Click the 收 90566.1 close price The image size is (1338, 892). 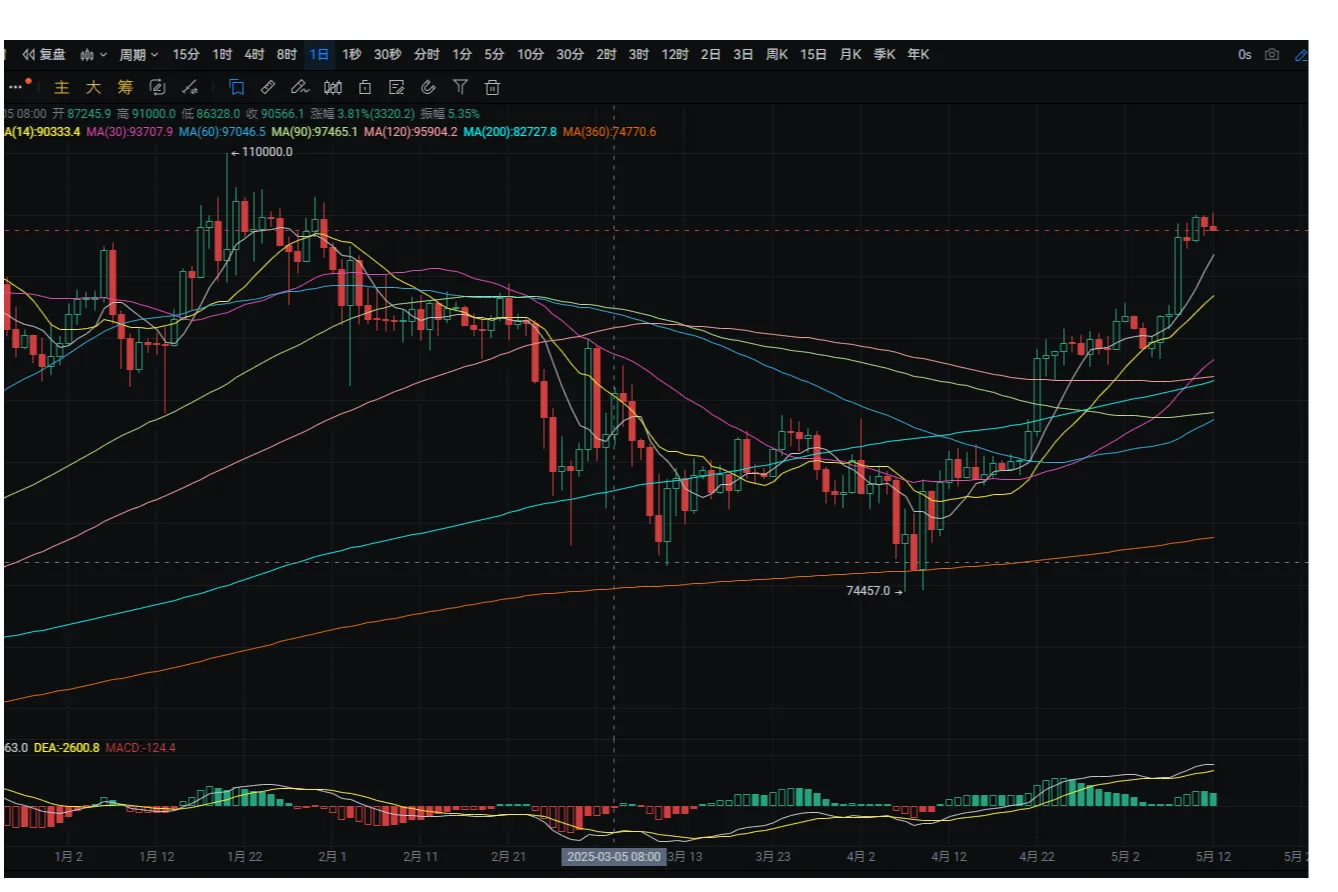tap(276, 115)
